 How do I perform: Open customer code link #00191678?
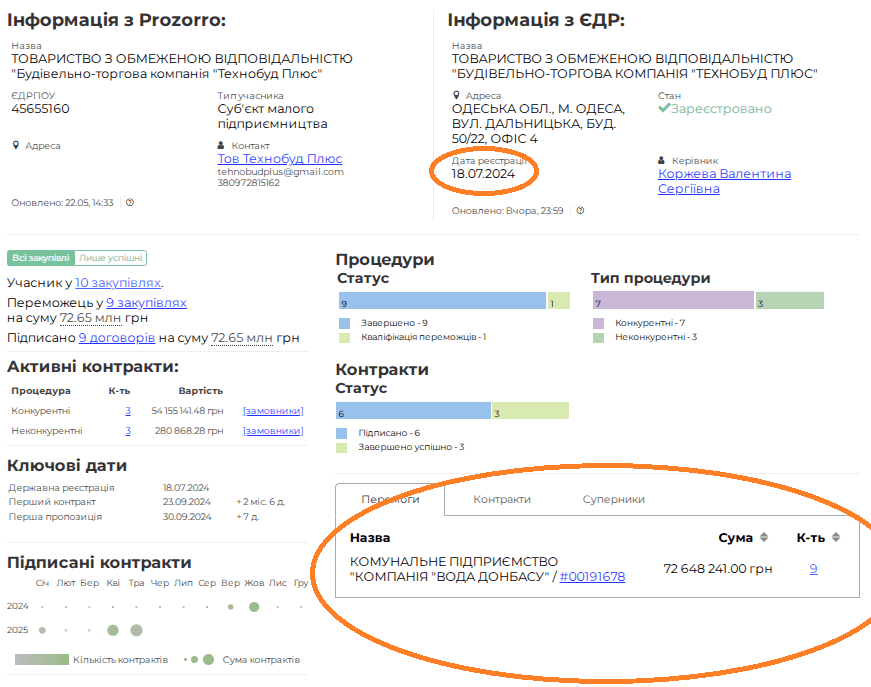click(592, 577)
